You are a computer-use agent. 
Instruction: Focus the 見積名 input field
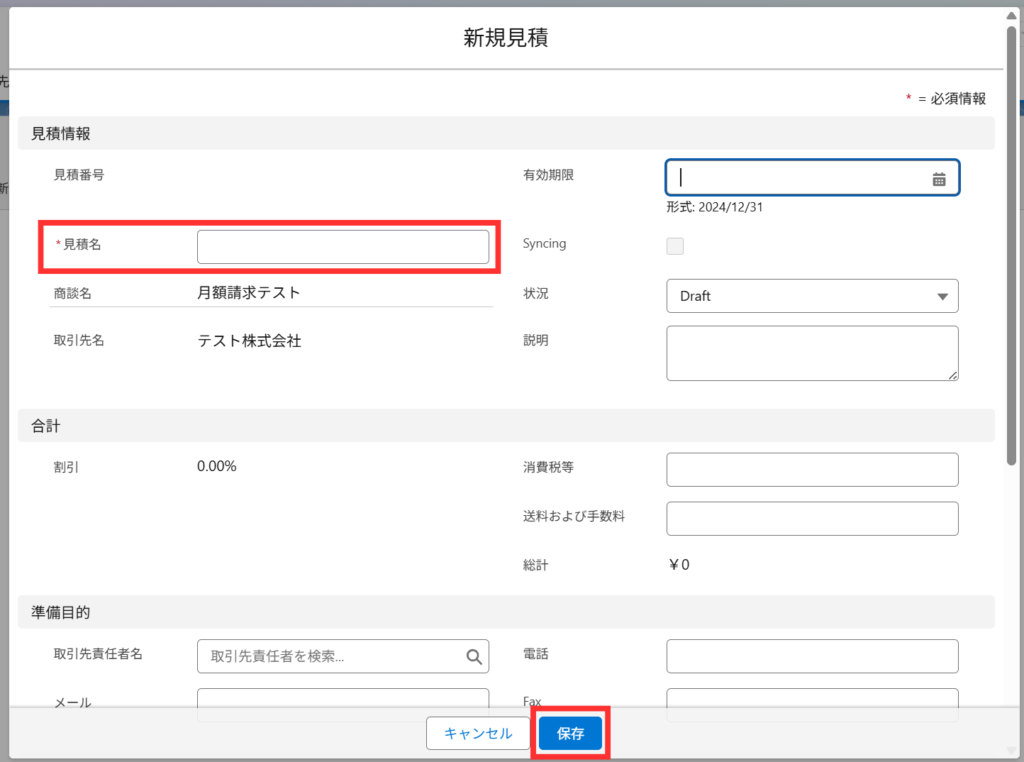tap(343, 247)
